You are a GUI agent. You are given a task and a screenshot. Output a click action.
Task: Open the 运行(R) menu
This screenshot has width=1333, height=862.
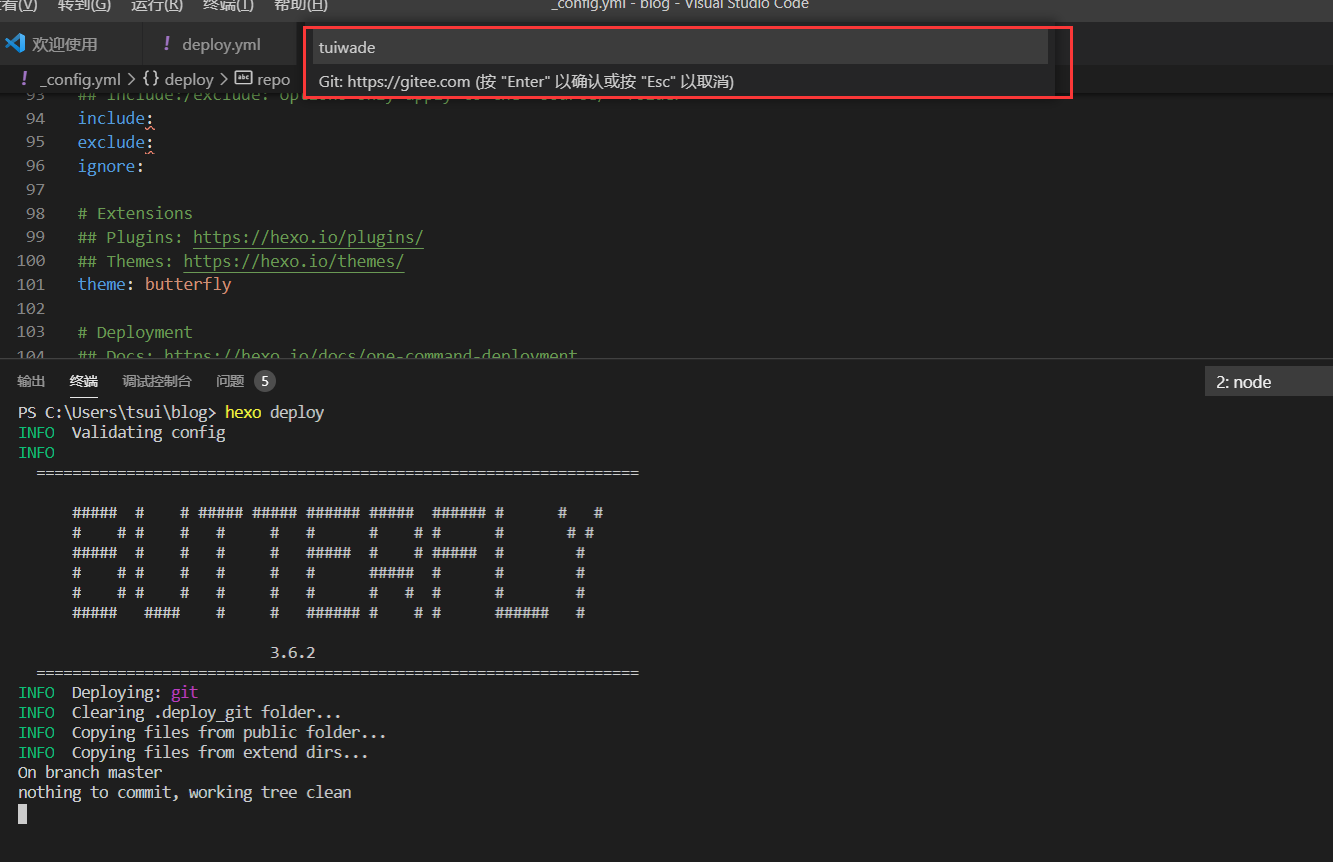point(157,5)
